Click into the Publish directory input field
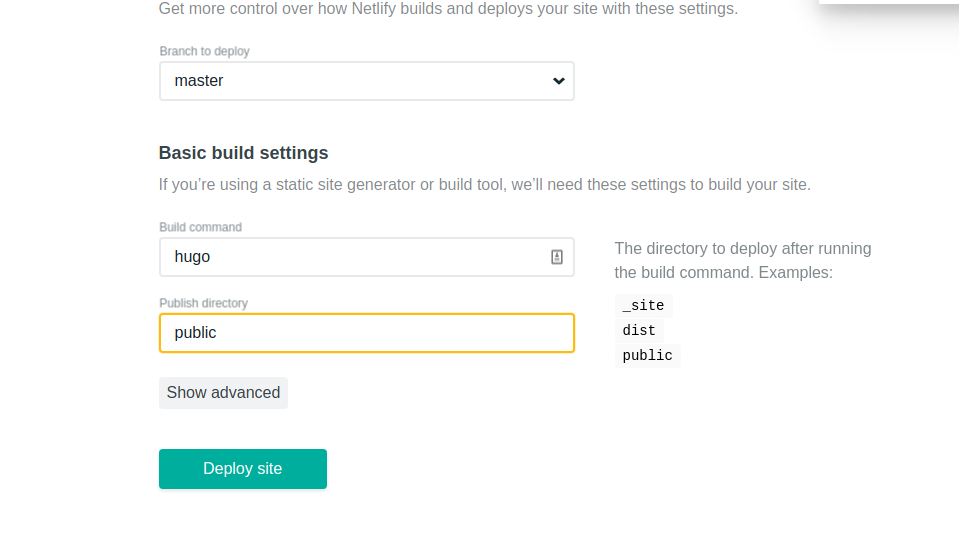The width and height of the screenshot is (959, 538). tap(366, 333)
